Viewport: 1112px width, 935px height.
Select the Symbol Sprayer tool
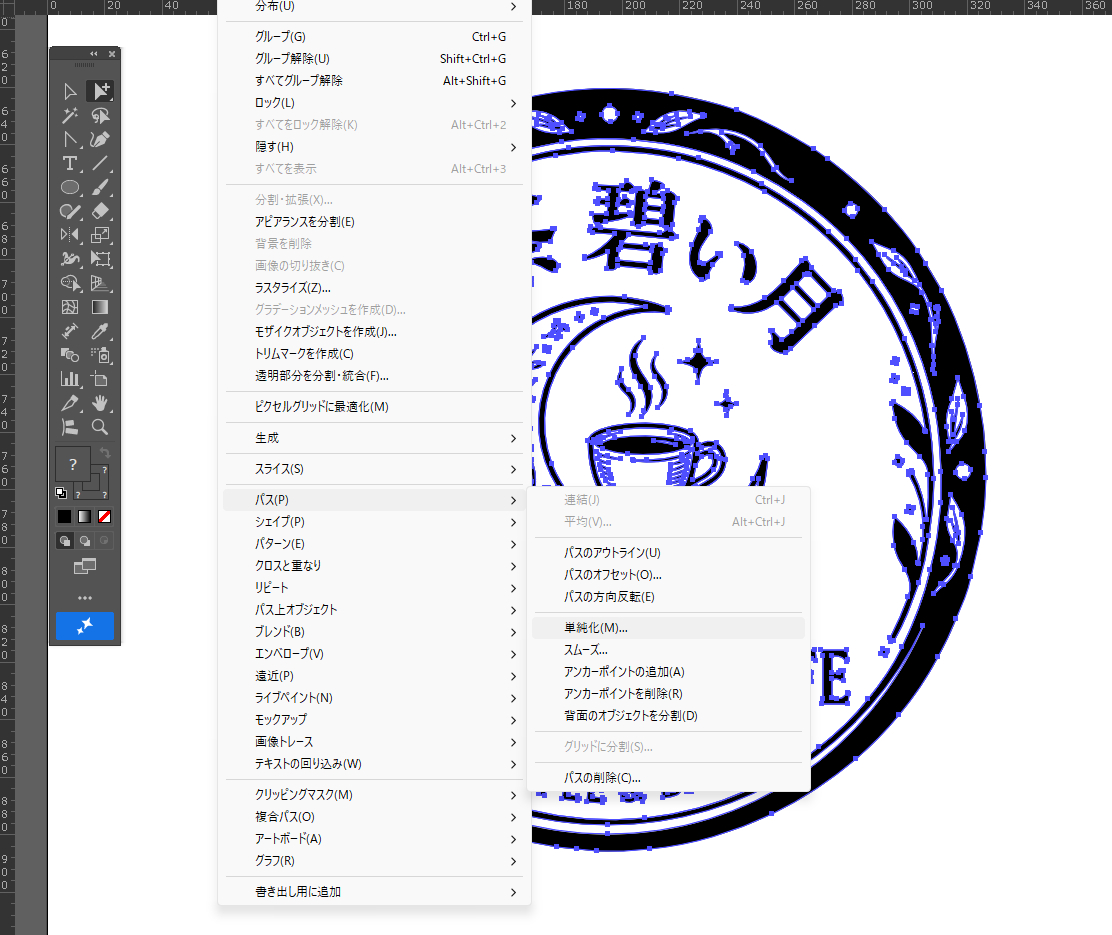click(100, 355)
